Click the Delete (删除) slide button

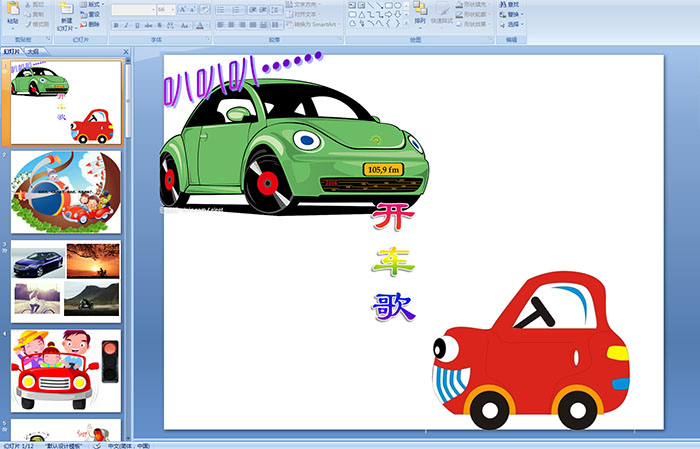coord(90,24)
